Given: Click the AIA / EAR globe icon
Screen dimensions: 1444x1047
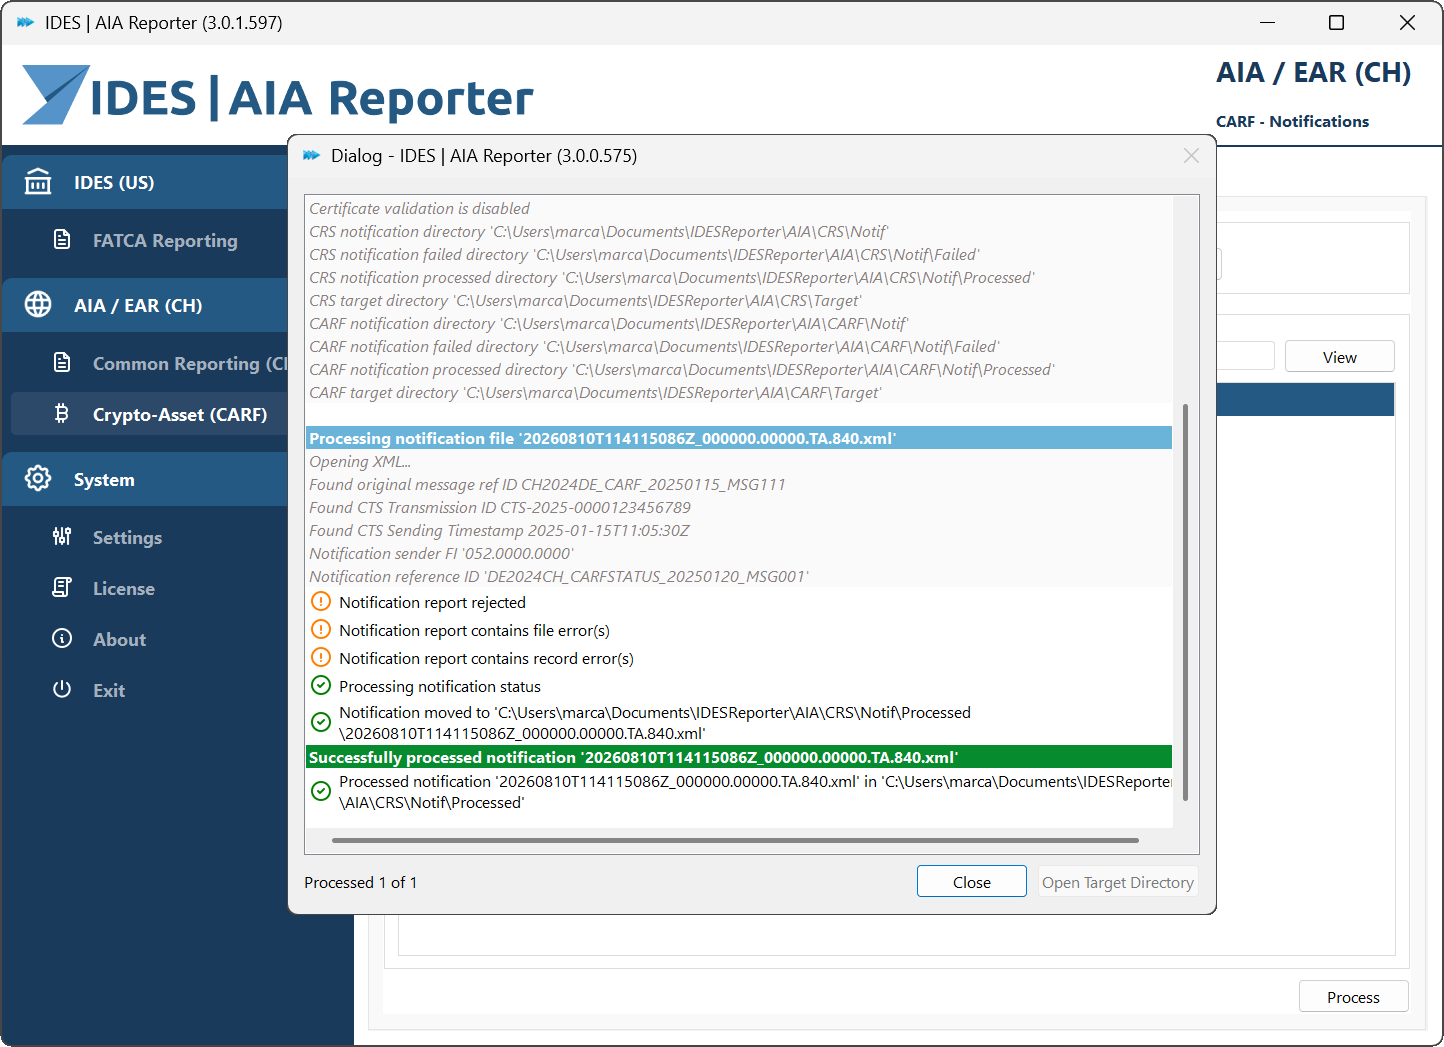Looking at the screenshot, I should tap(38, 305).
